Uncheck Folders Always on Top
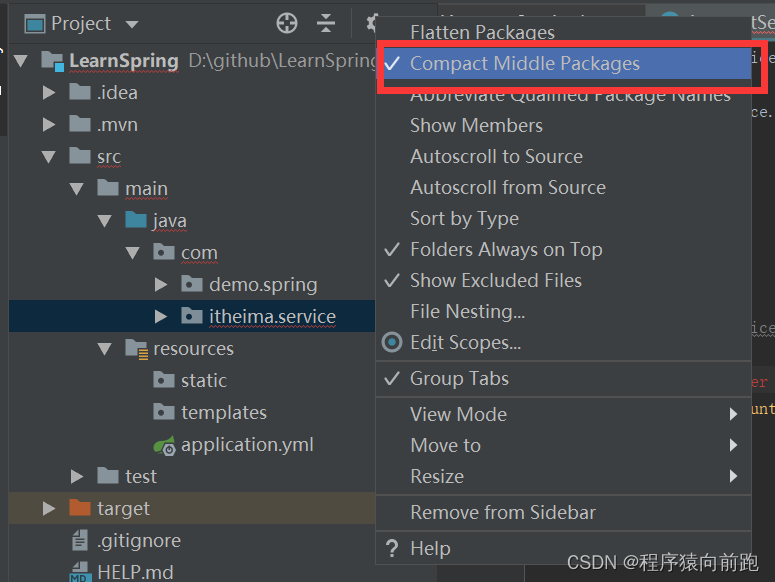The width and height of the screenshot is (775, 582). pos(564,249)
